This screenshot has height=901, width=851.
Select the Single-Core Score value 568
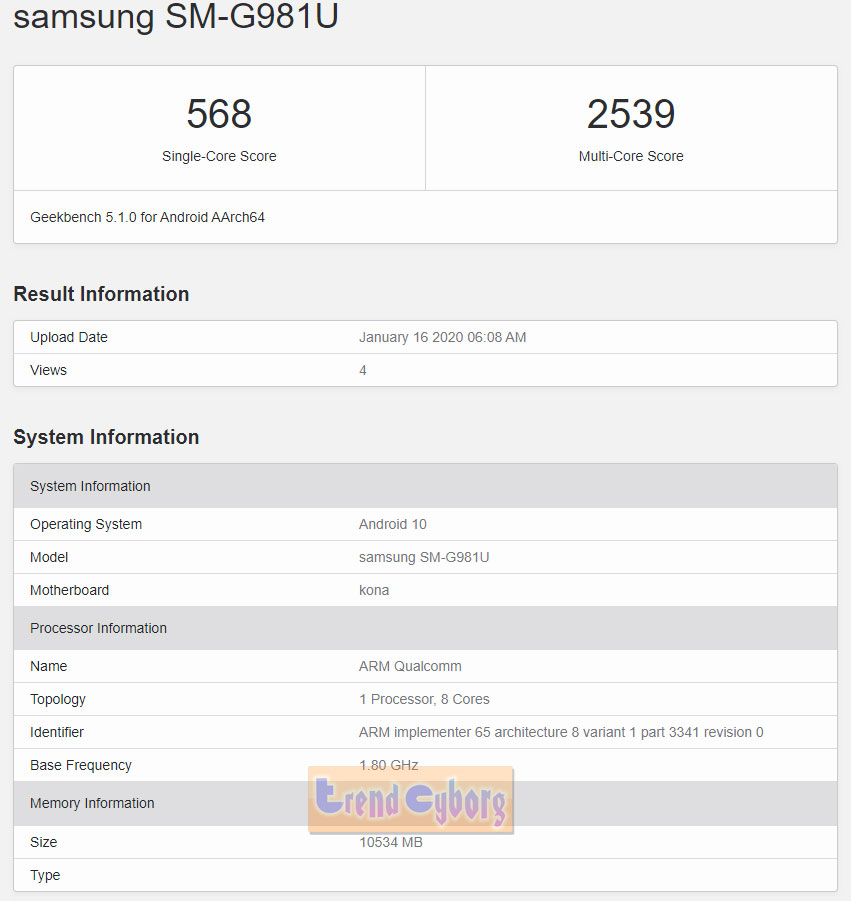click(218, 113)
